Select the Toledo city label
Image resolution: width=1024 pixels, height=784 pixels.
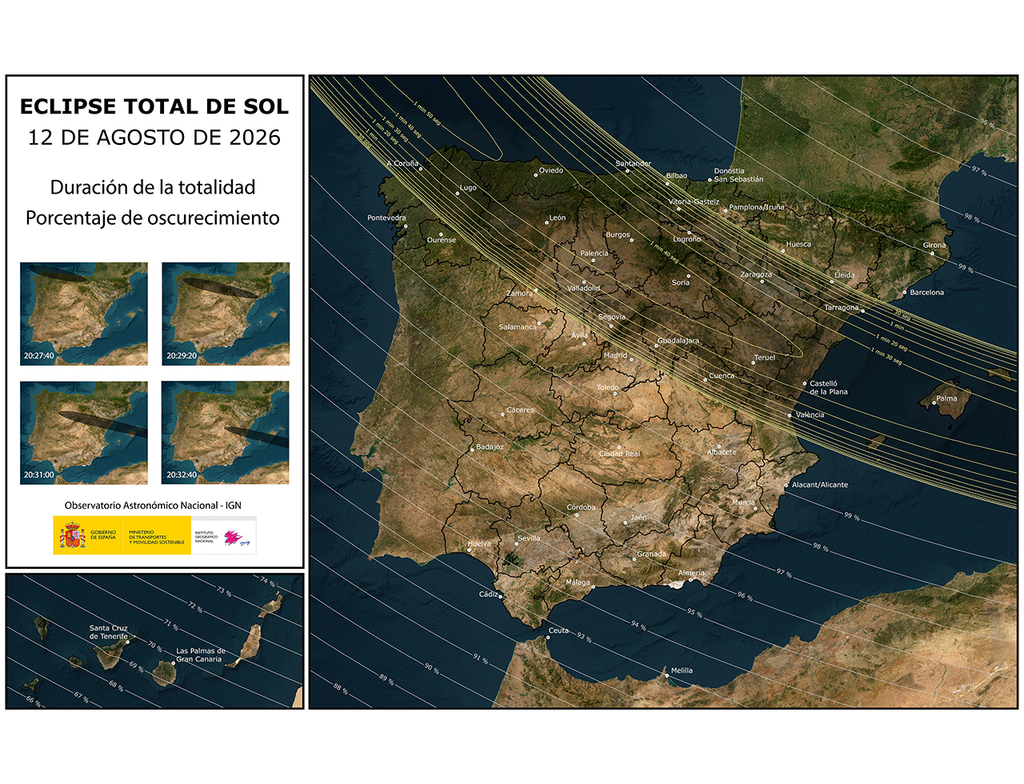[x=607, y=387]
